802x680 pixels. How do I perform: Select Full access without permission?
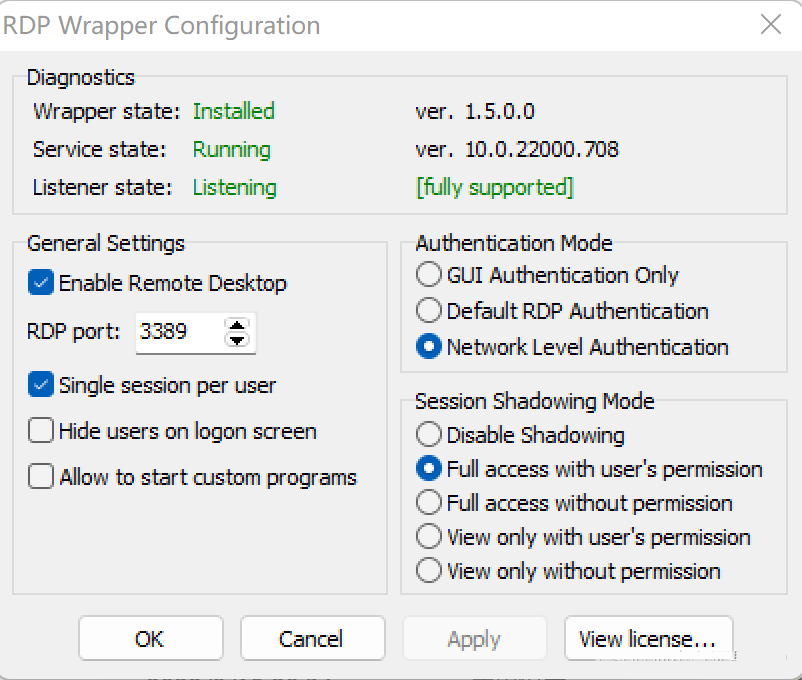[429, 503]
